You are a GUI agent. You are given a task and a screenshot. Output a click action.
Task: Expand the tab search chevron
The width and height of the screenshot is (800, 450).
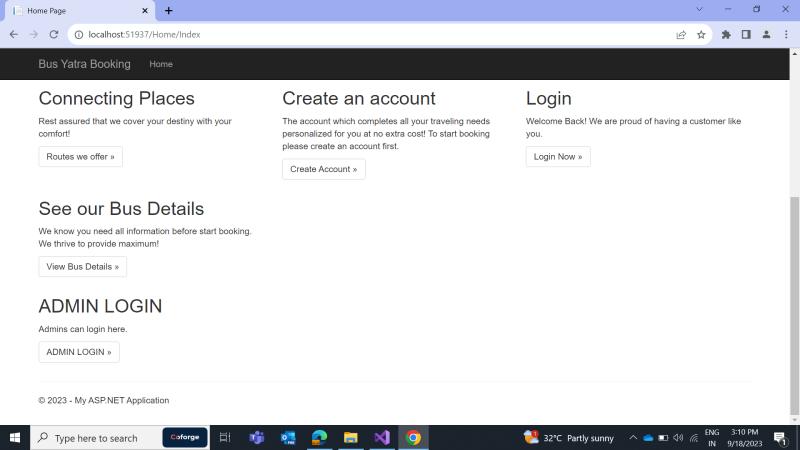699,10
